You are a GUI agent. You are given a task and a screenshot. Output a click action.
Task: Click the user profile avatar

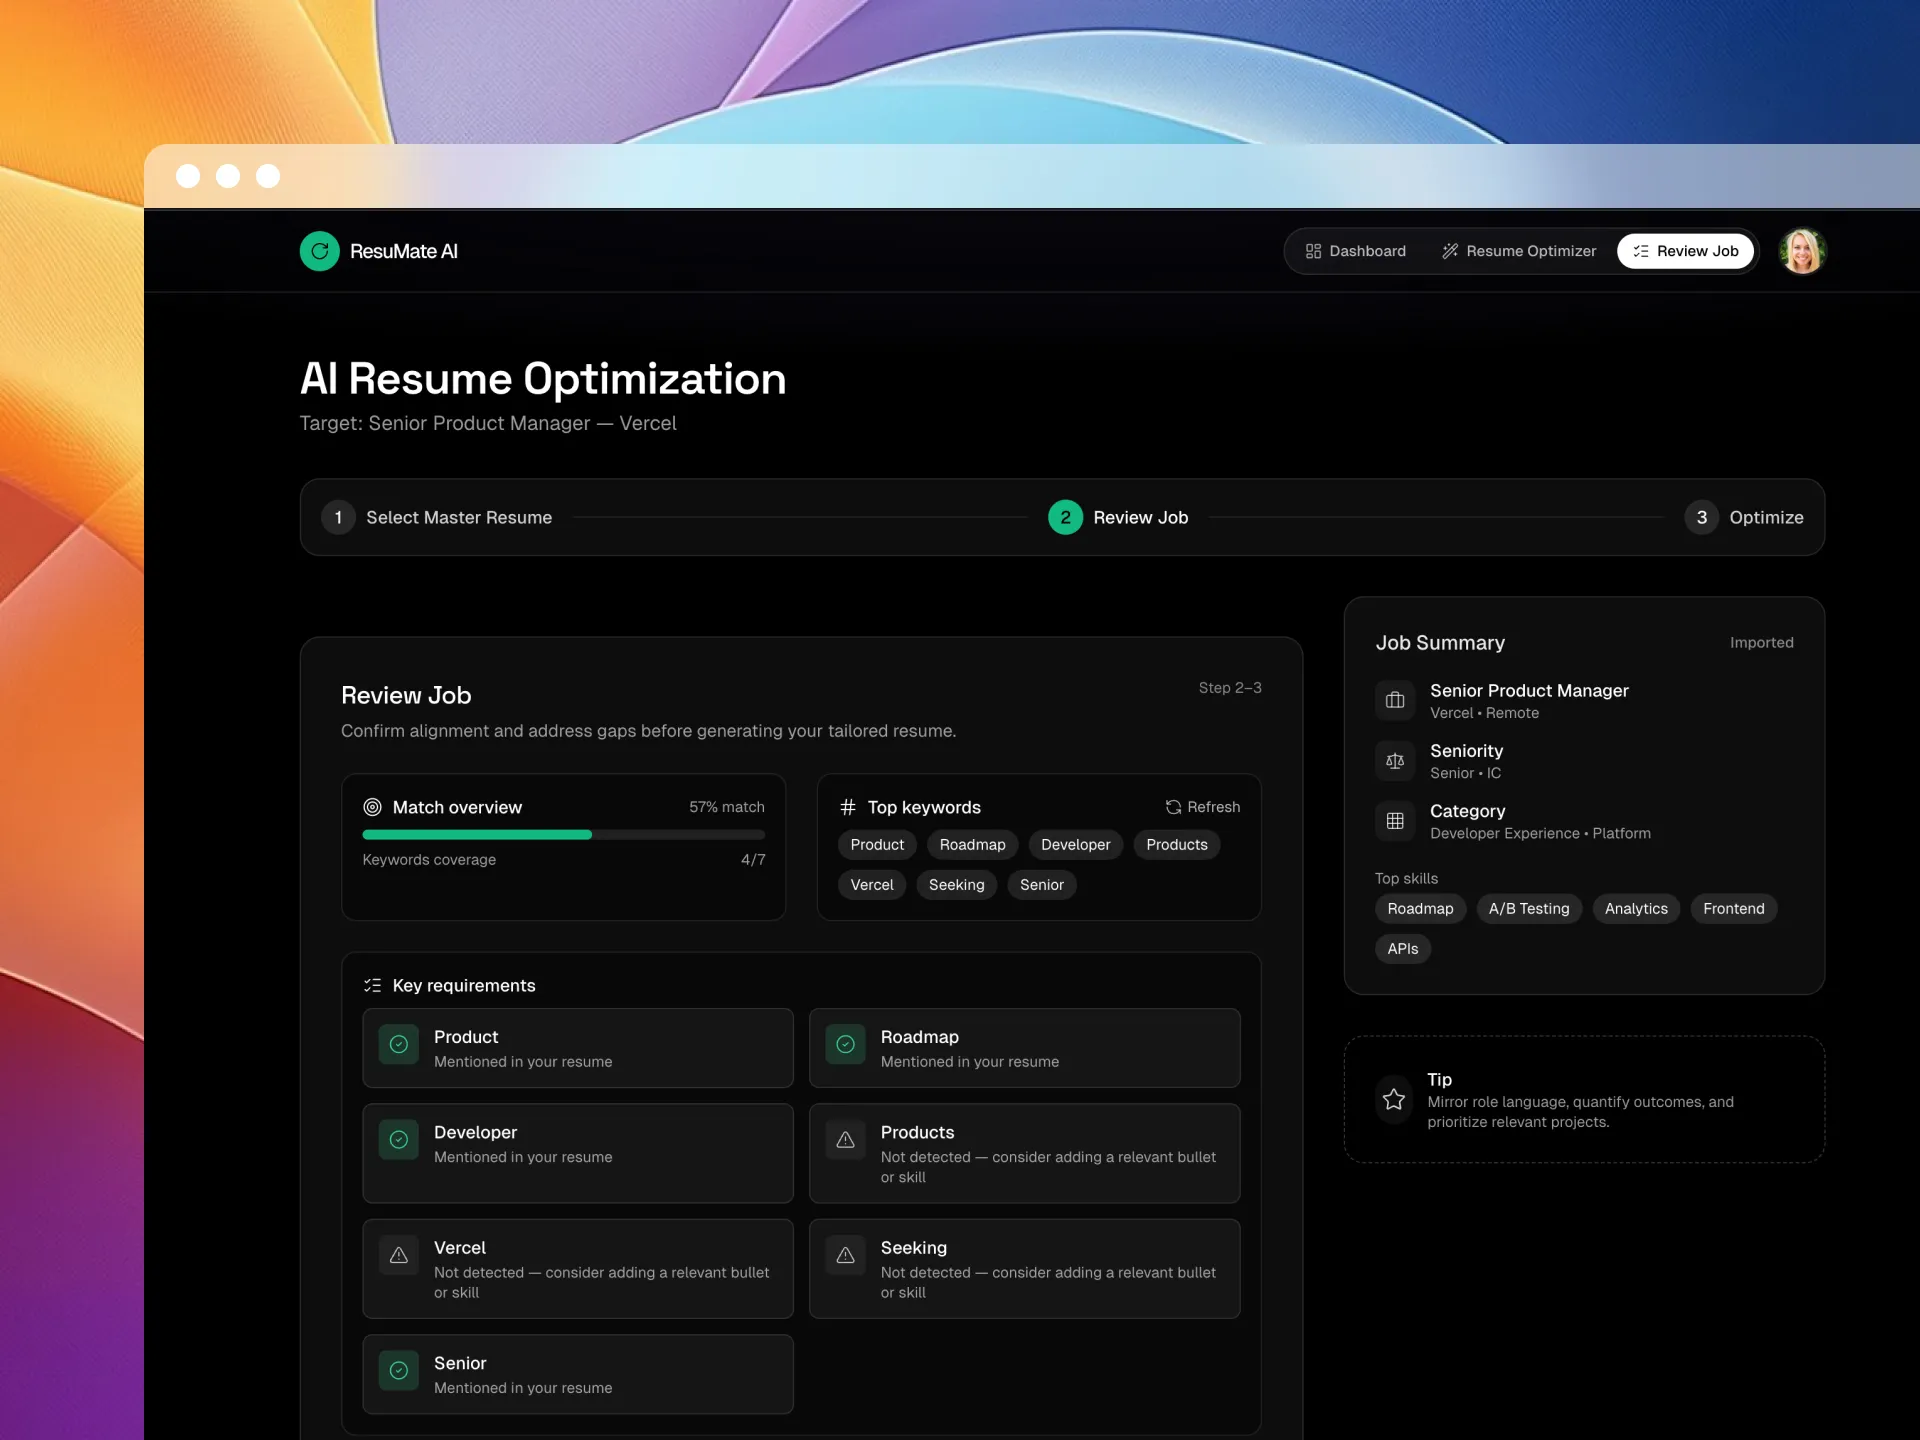[x=1802, y=251]
